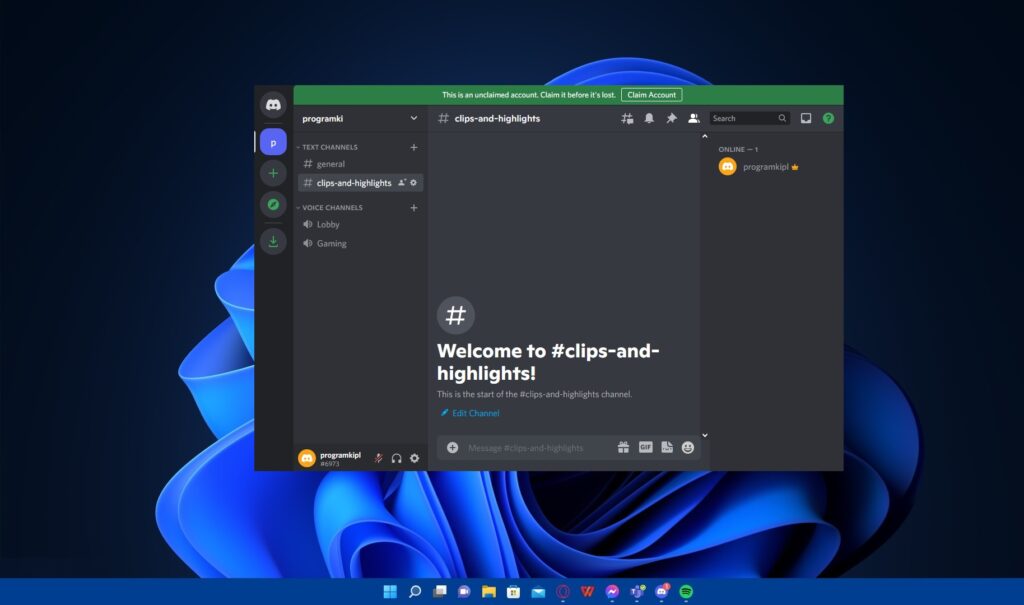Click the Add a Server plus icon

273,173
